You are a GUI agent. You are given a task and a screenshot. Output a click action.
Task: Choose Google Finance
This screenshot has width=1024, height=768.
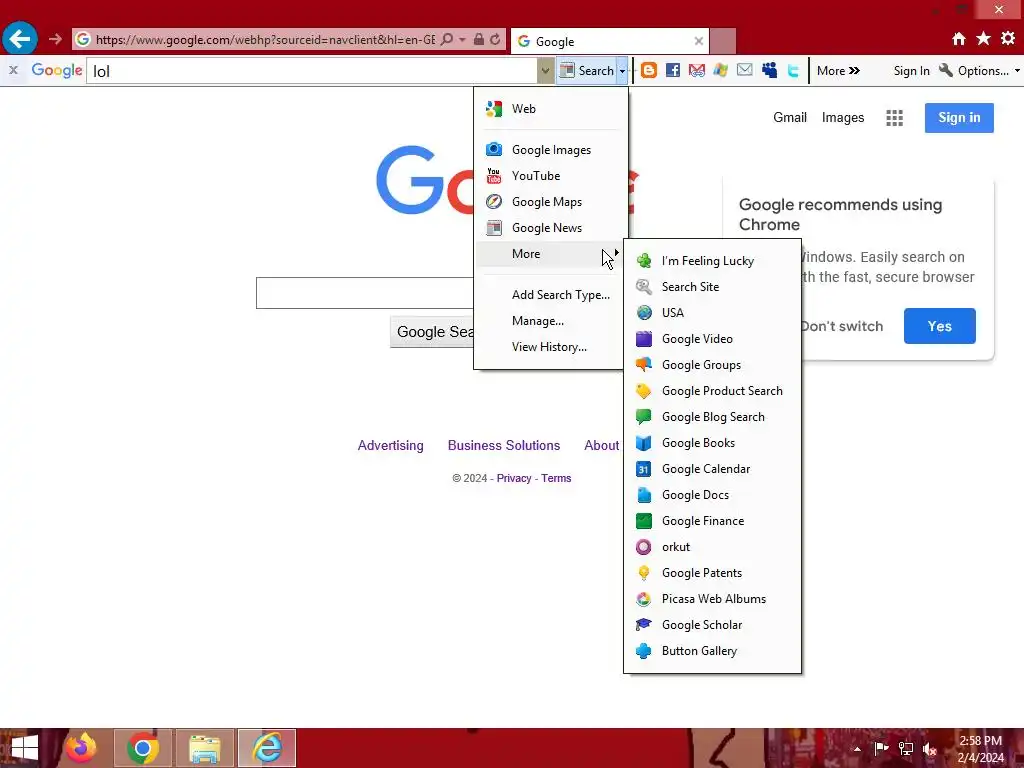[712, 521]
